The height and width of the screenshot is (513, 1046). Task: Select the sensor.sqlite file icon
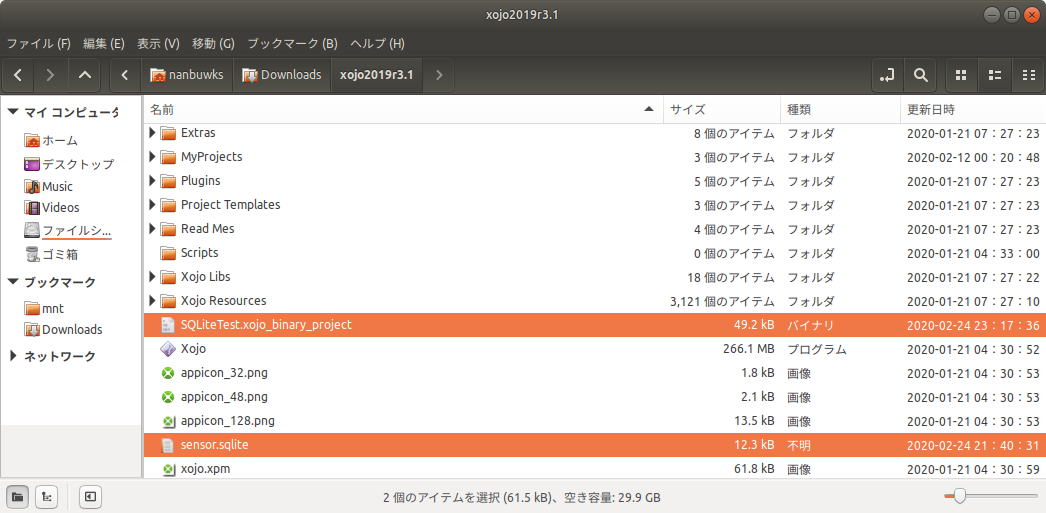point(168,445)
